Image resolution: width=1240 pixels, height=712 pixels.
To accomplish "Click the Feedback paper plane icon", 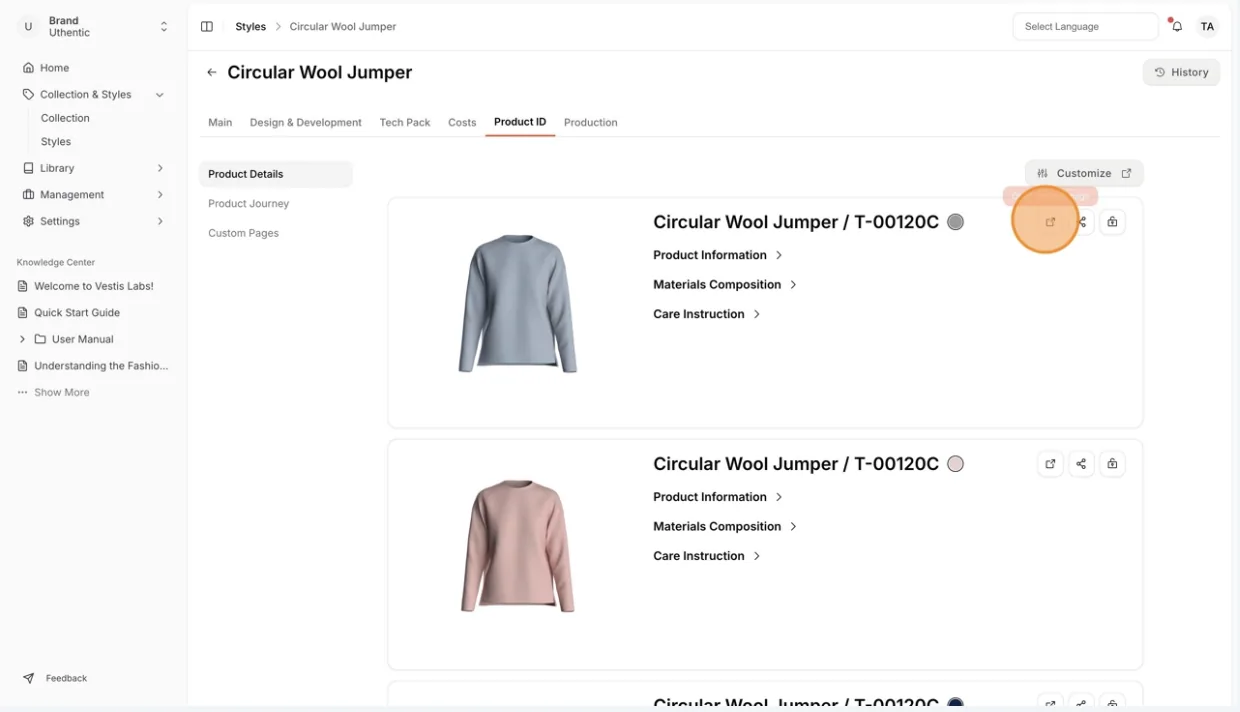I will 28,678.
